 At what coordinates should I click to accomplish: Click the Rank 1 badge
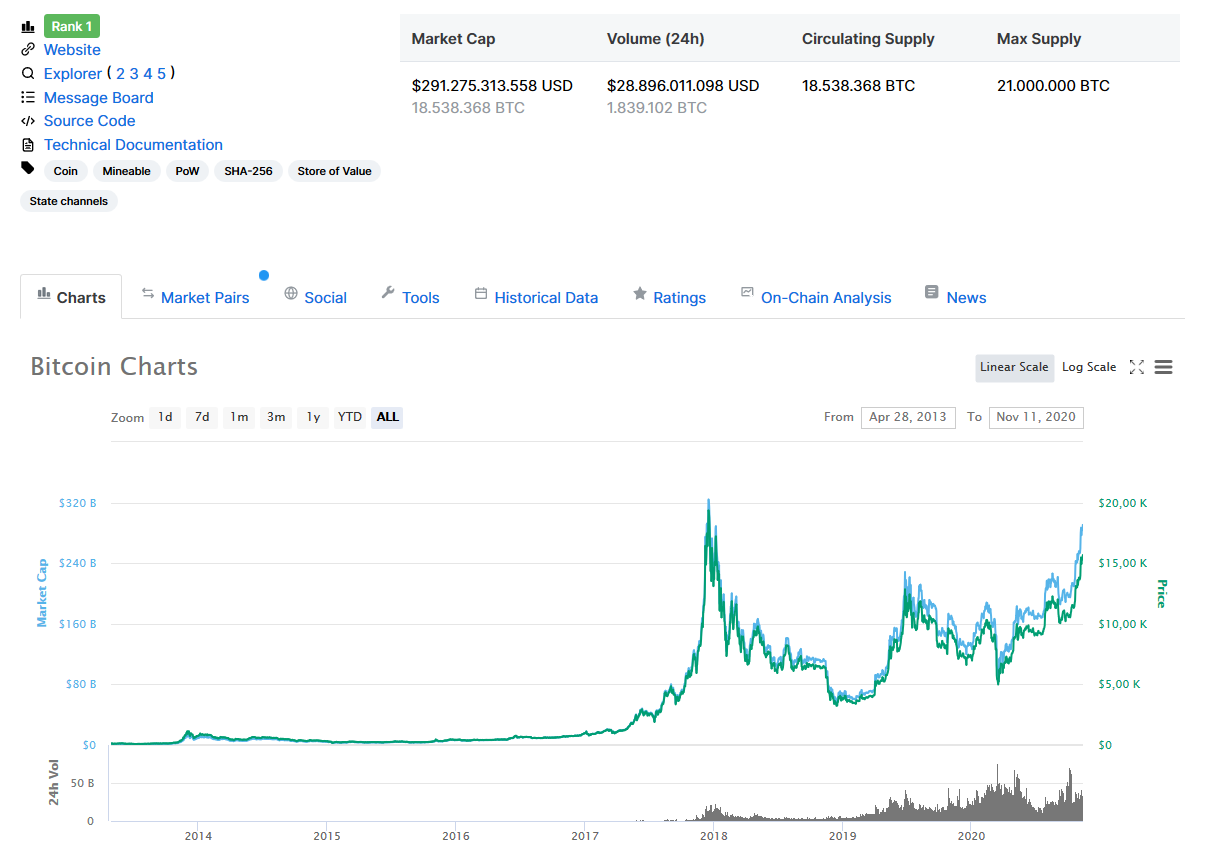coord(72,26)
